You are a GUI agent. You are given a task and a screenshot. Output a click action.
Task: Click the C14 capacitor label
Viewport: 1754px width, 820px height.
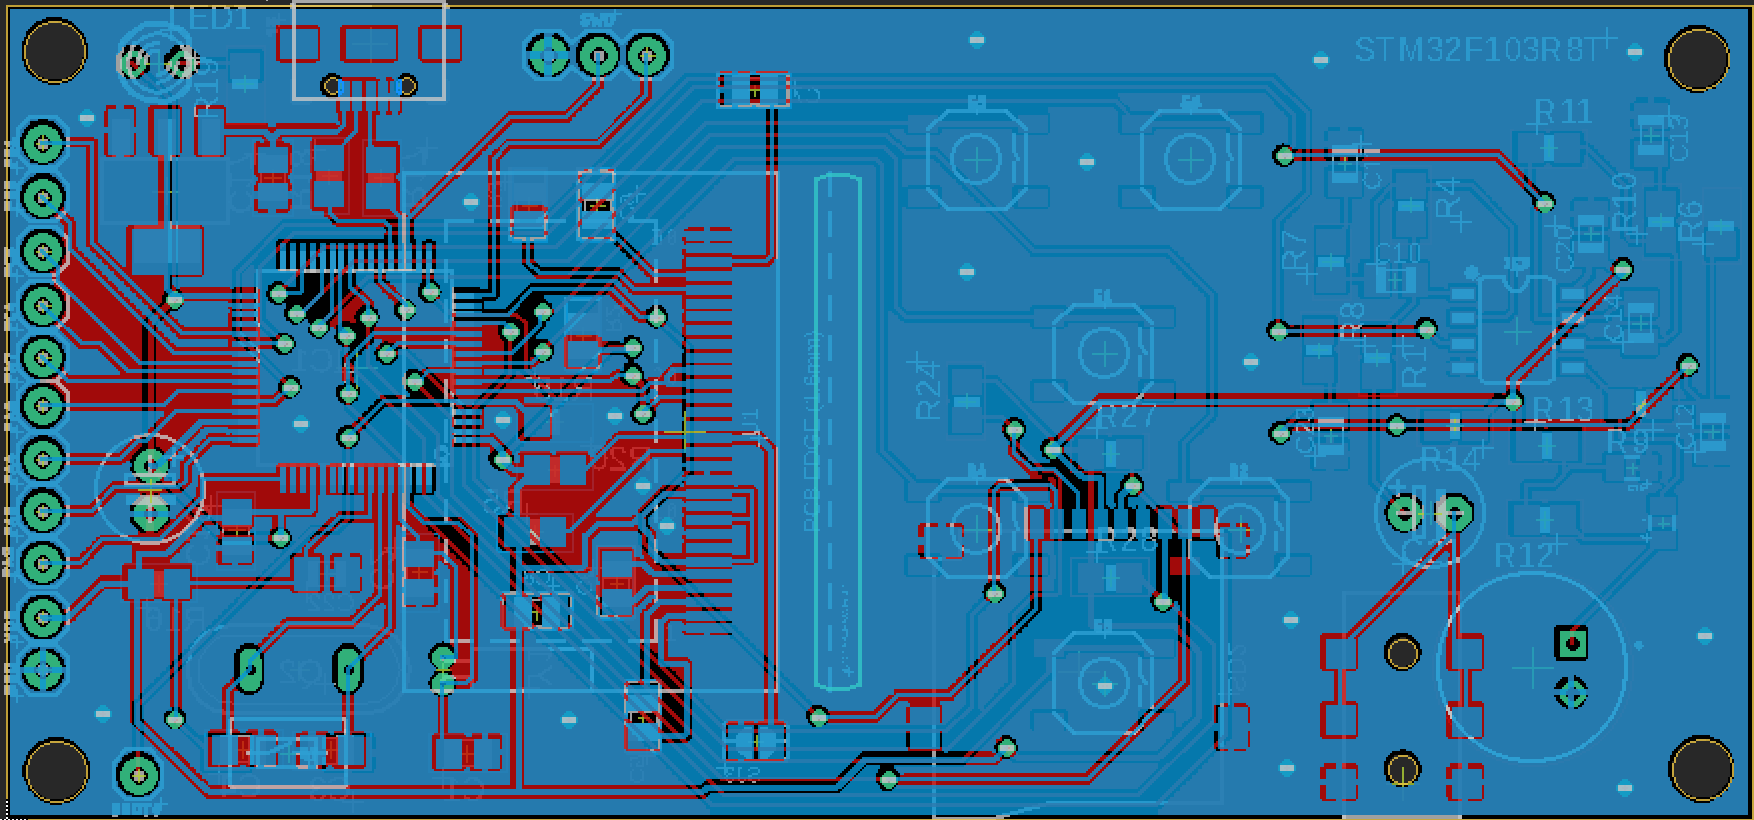click(1613, 316)
